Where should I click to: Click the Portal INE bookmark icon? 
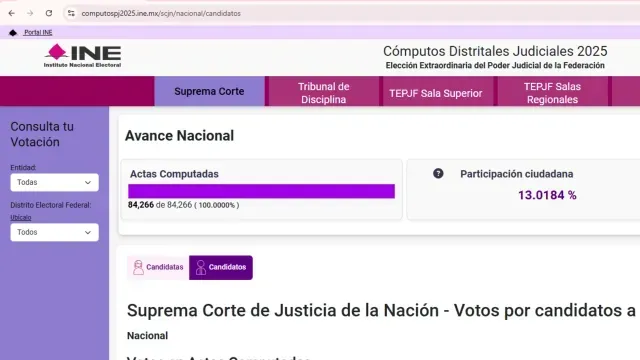[13, 33]
